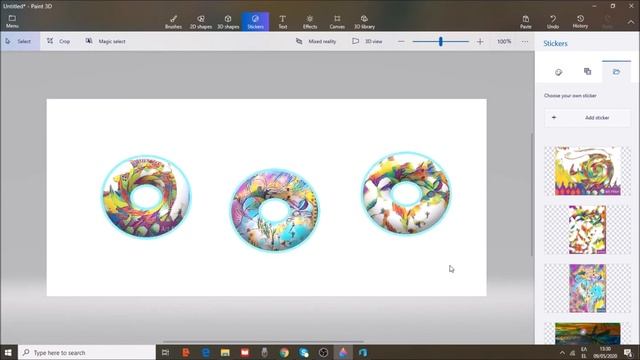Toggle the 3D view

(x=367, y=41)
